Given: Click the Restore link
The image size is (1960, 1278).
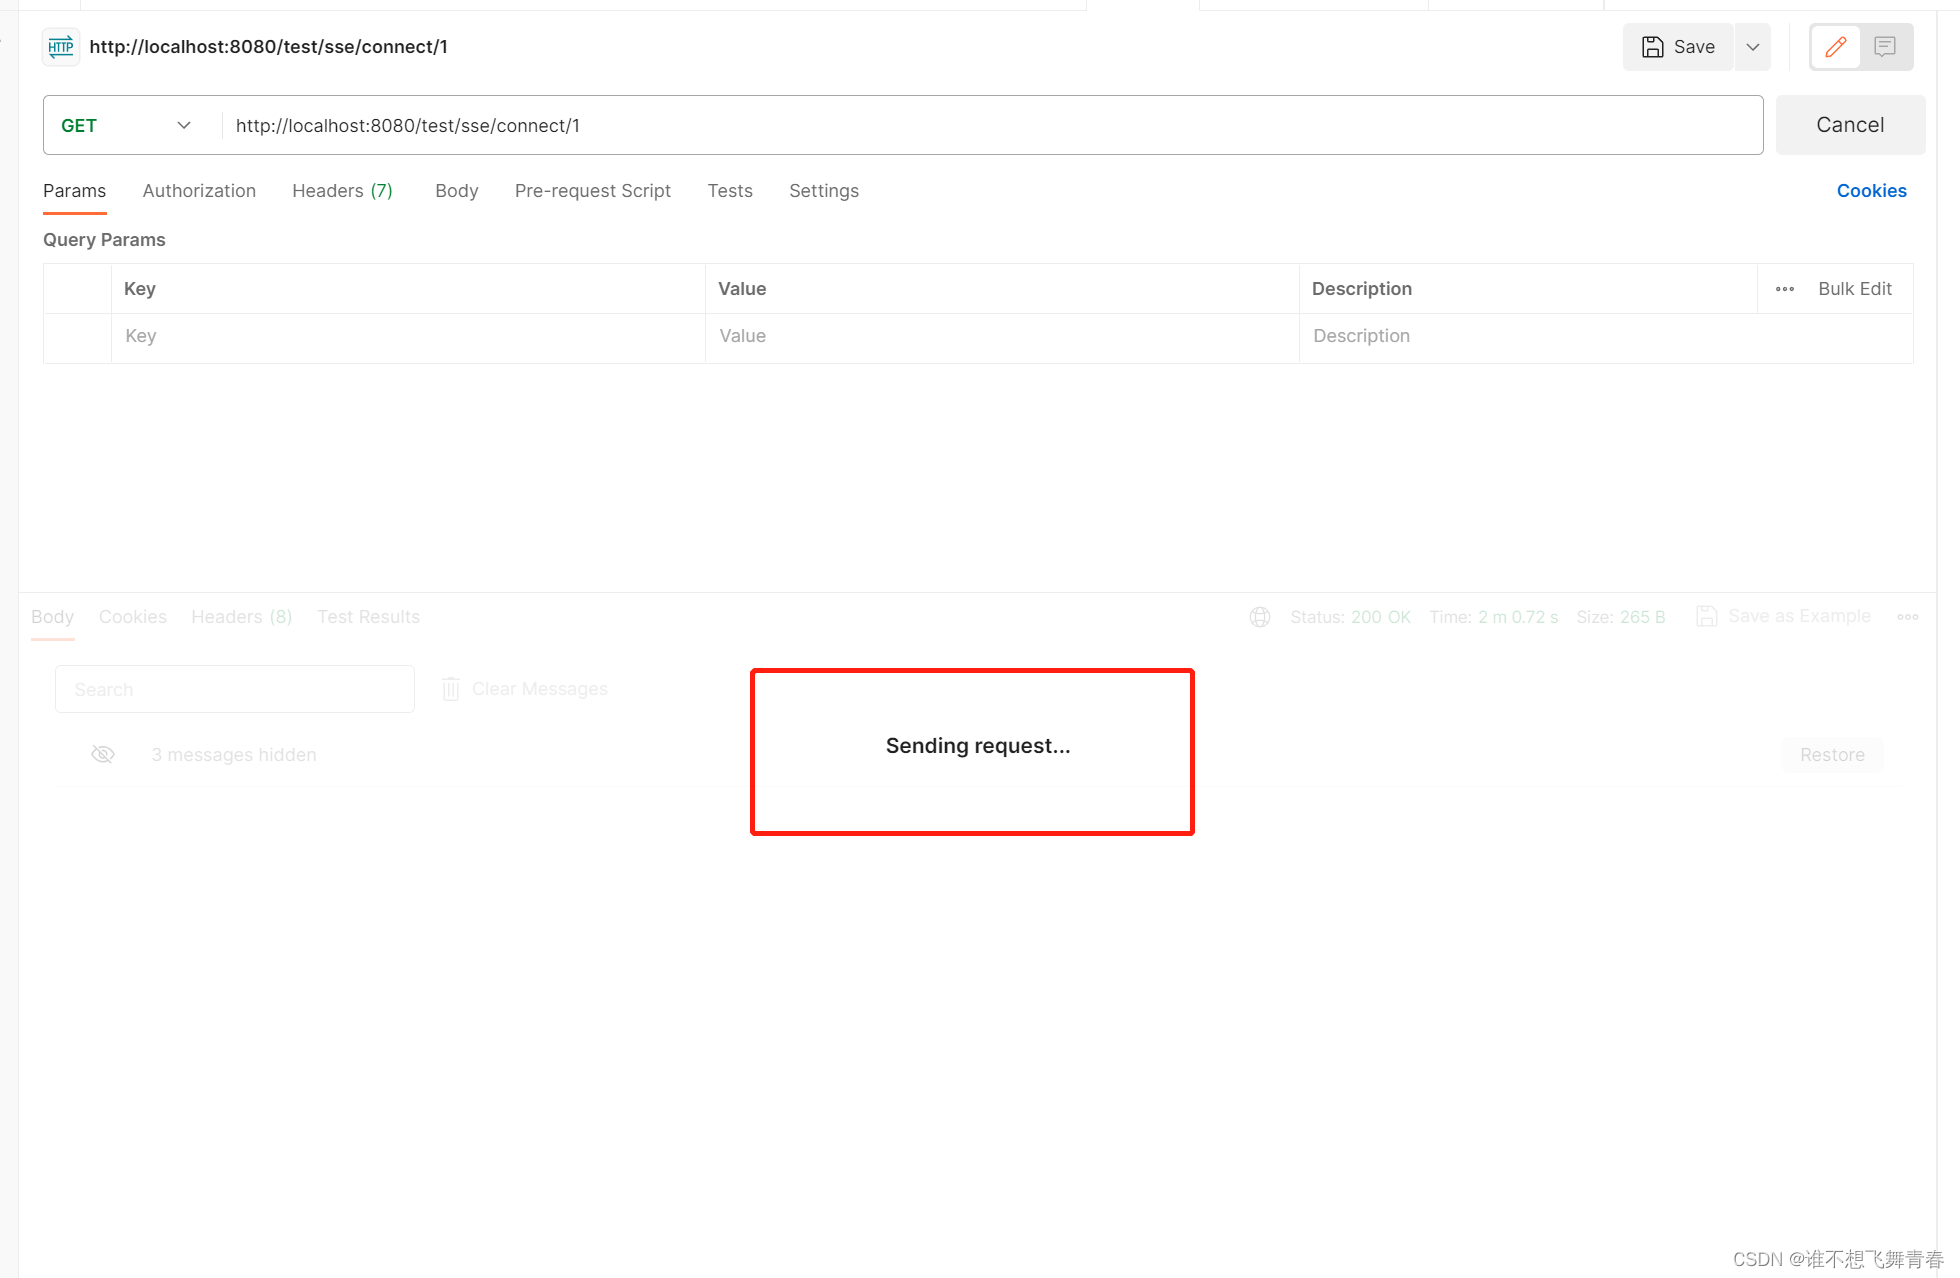Looking at the screenshot, I should click(1833, 754).
